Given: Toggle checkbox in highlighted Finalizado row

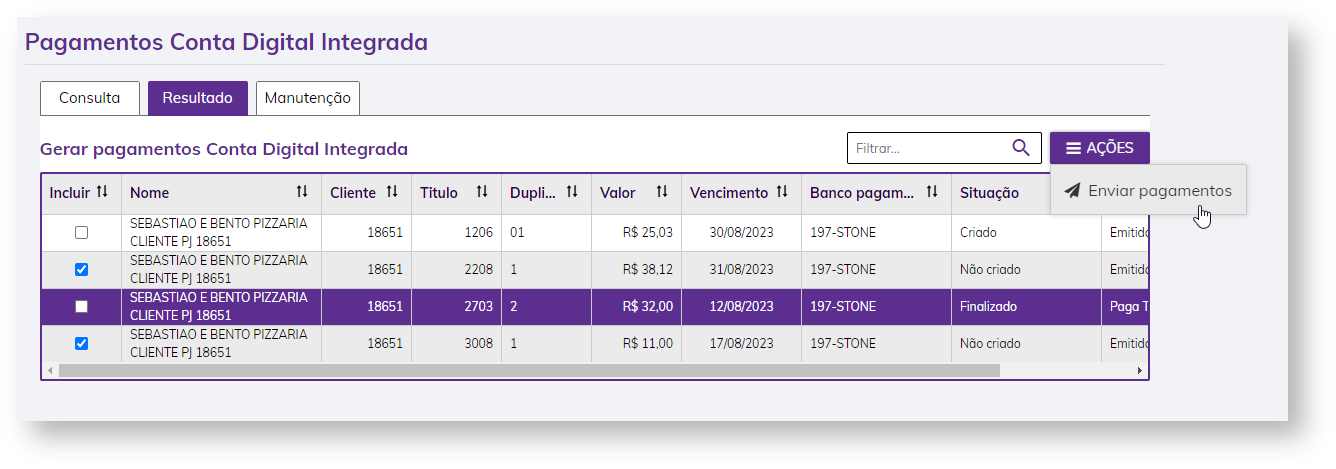Looking at the screenshot, I should coord(82,306).
